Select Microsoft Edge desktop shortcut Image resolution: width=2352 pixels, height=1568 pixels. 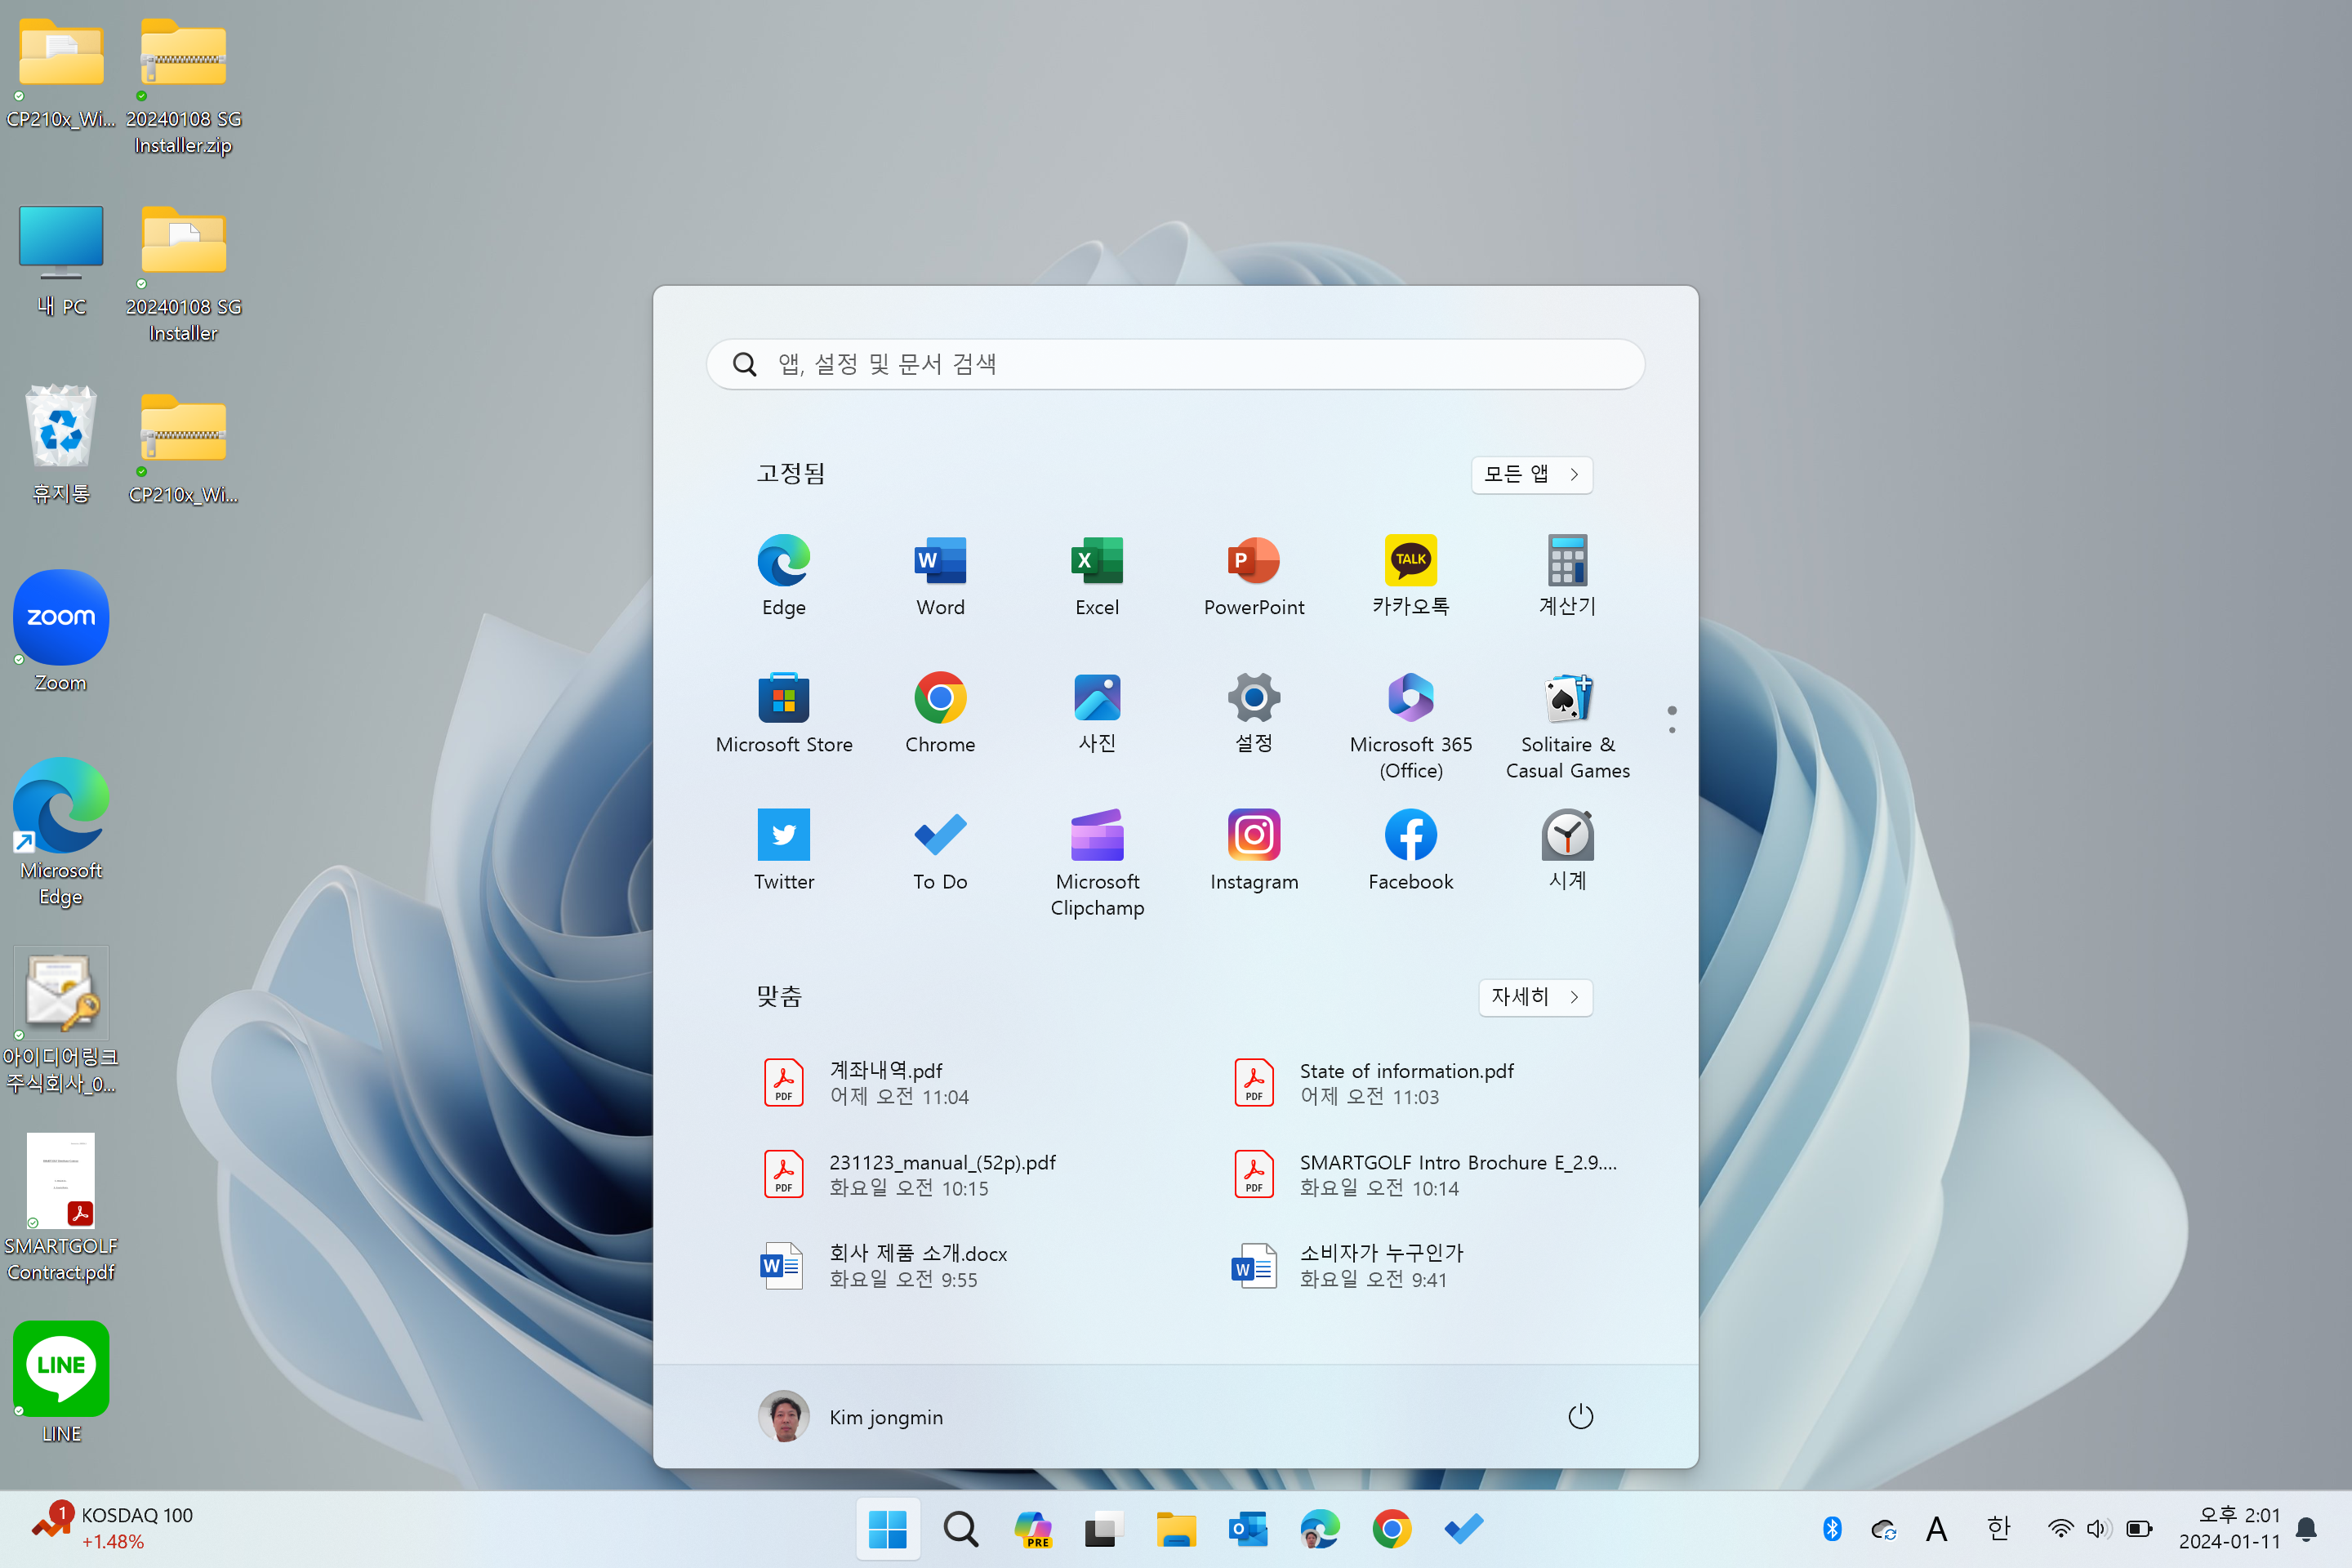[x=61, y=832]
